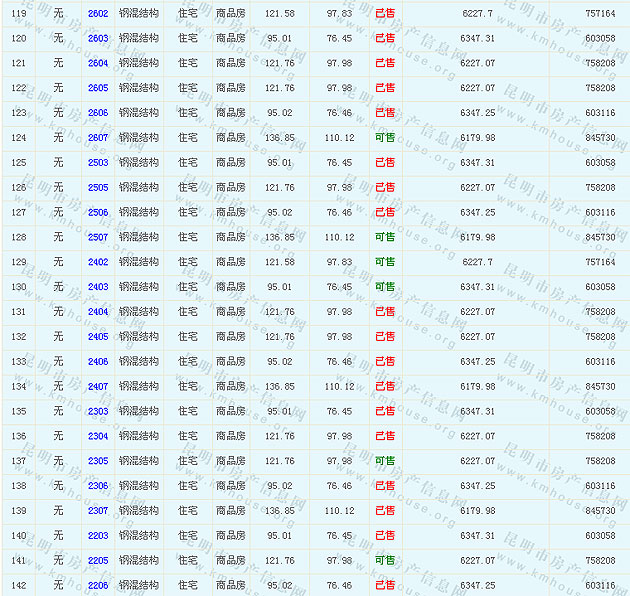Open room 2603 details link
630x596 pixels.
pos(98,38)
